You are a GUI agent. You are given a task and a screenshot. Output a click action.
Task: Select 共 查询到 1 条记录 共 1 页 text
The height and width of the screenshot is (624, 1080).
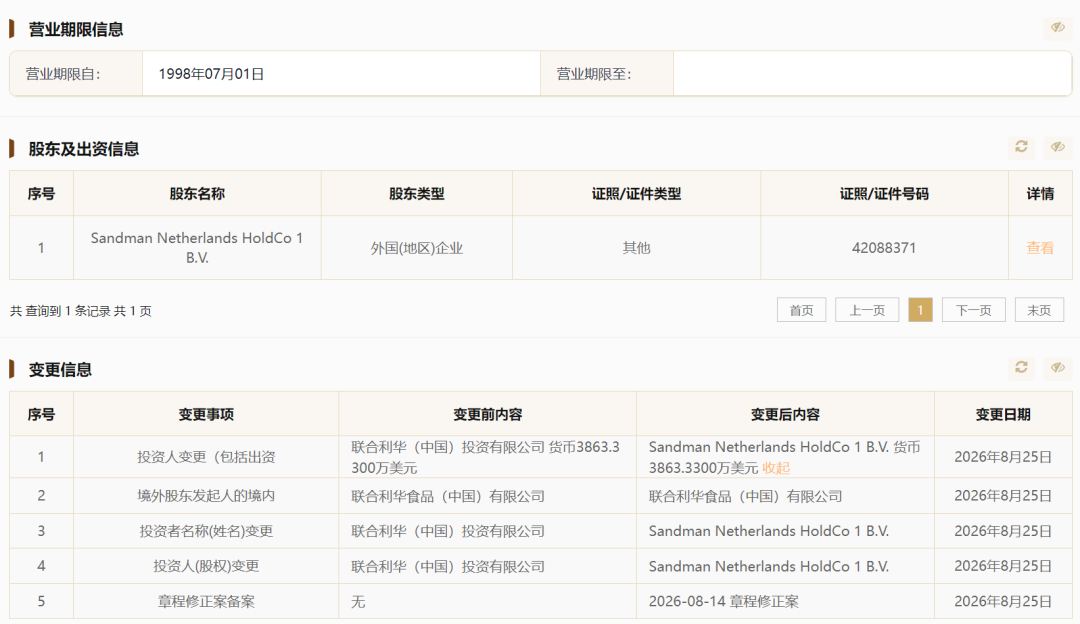(81, 311)
